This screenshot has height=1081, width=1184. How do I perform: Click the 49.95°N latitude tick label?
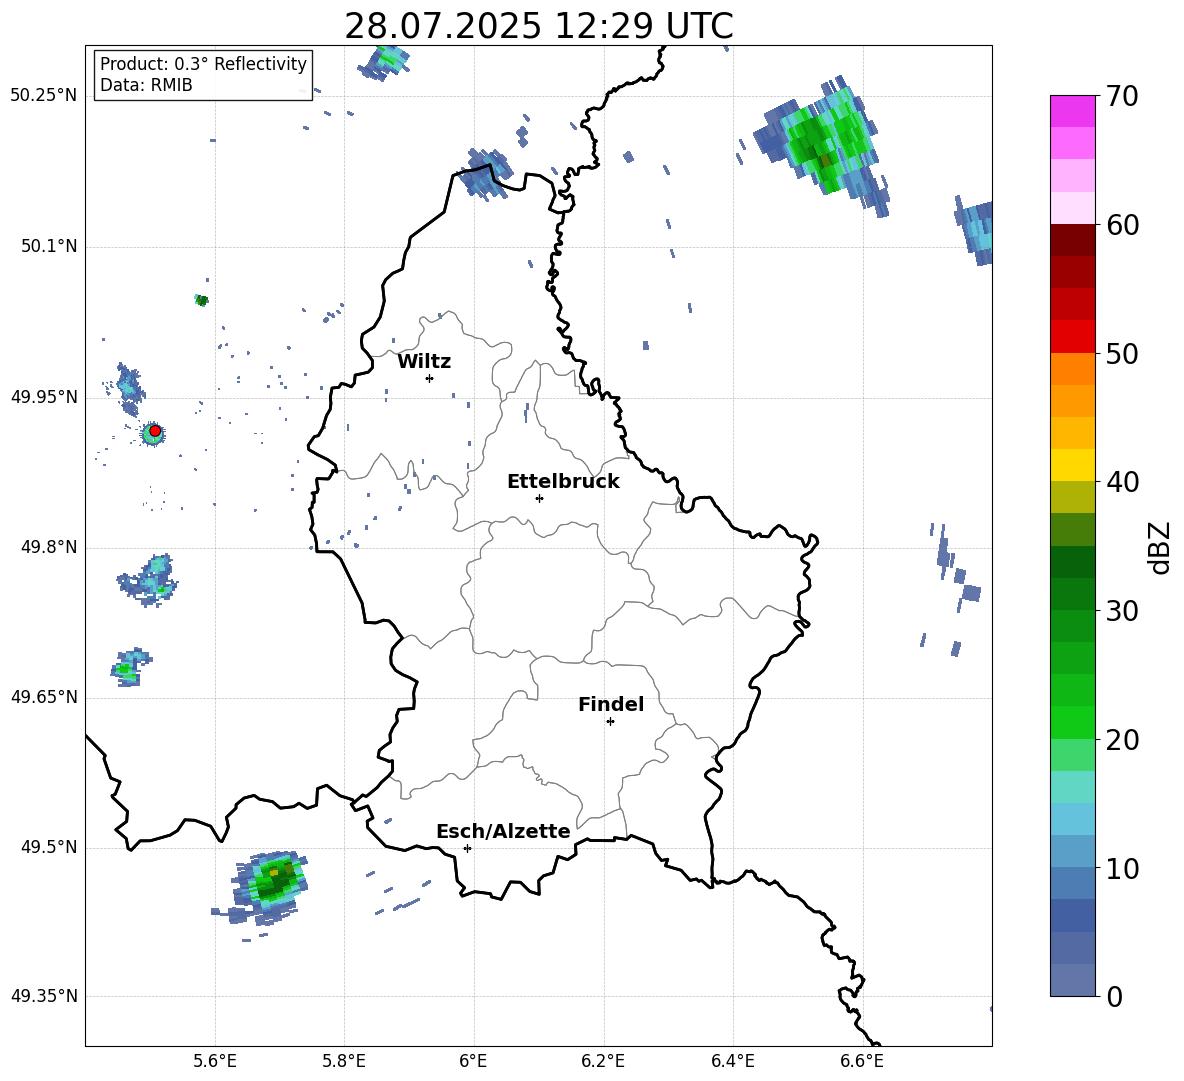point(44,397)
